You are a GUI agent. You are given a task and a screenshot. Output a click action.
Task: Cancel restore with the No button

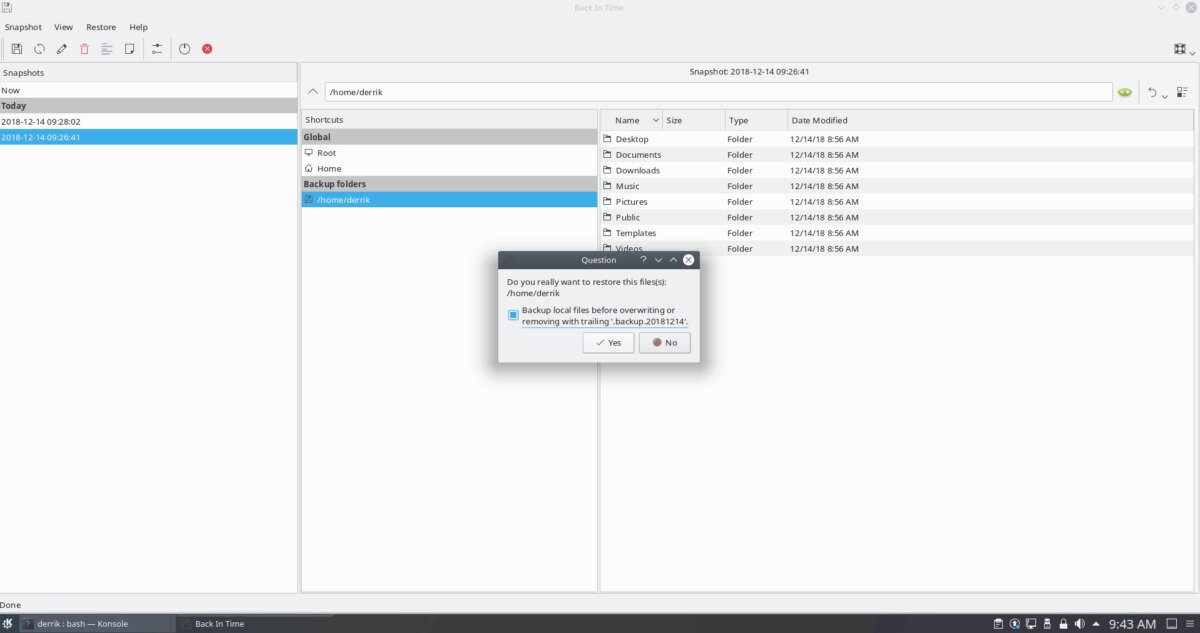point(664,343)
